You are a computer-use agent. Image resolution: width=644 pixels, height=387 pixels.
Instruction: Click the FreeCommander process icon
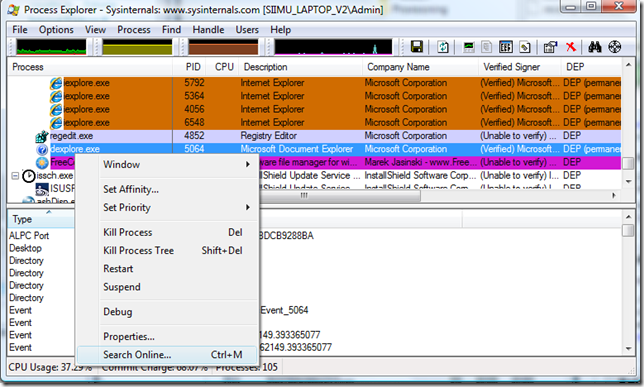click(42, 163)
